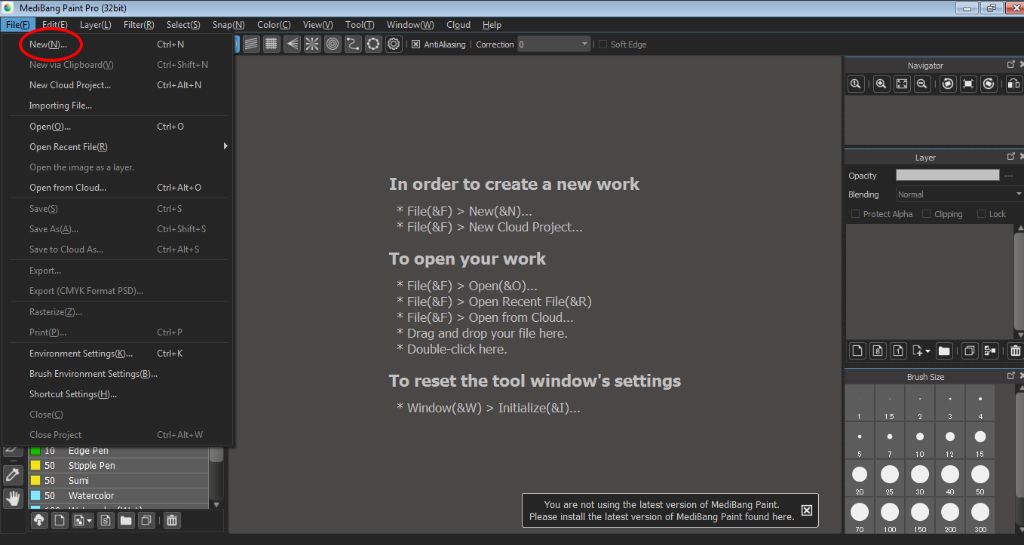
Task: Click Navigator actual size magnifier icon
Action: click(856, 84)
